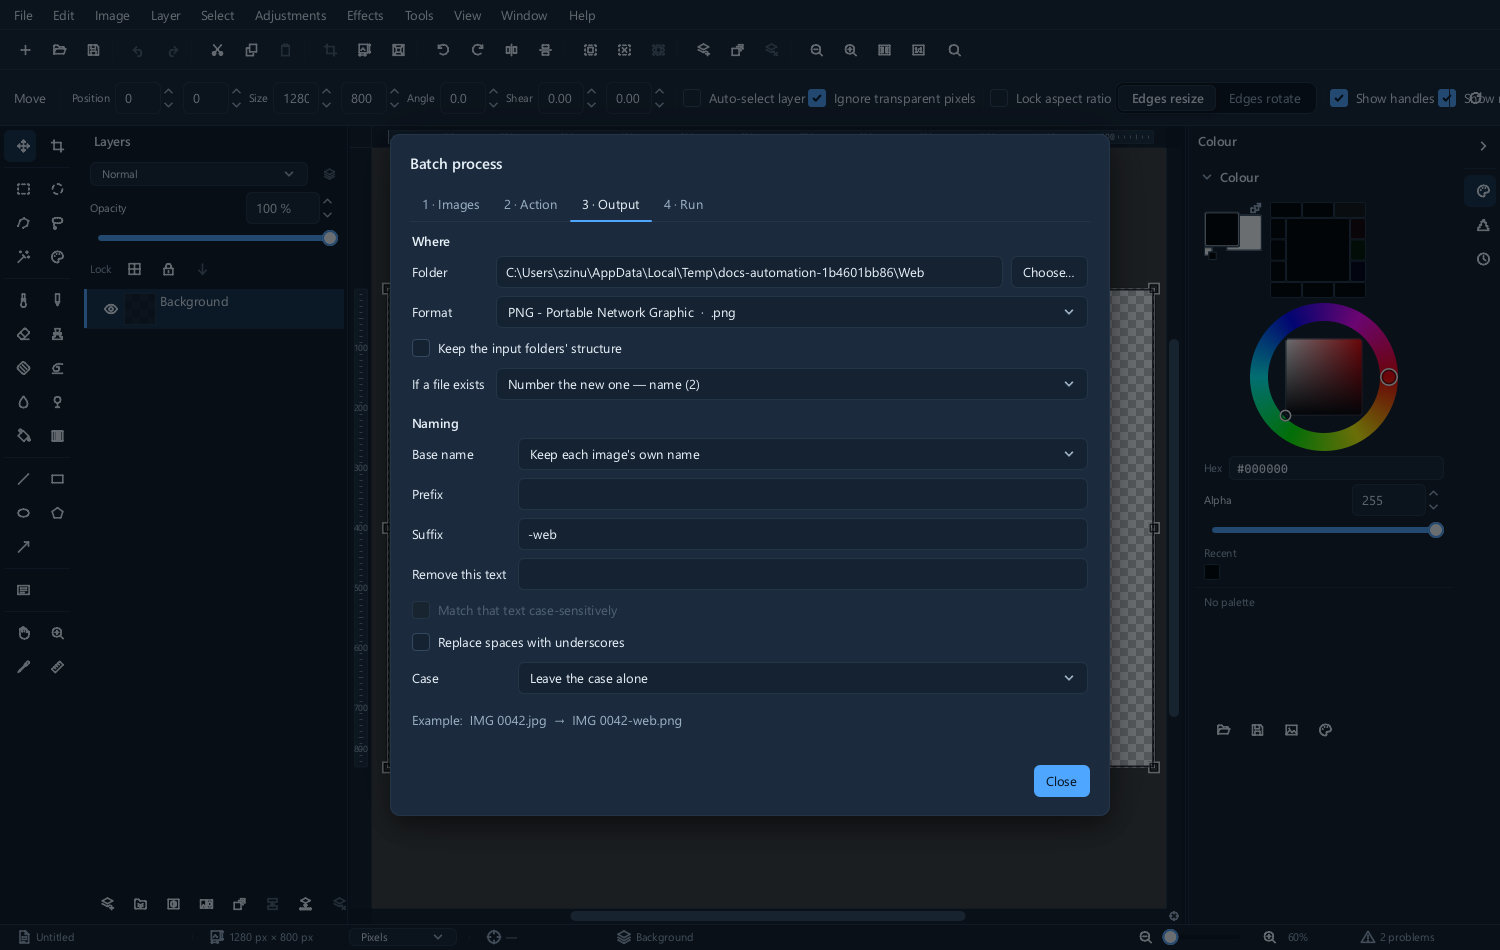Select the Hand pan tool
Image resolution: width=1500 pixels, height=950 pixels.
click(23, 633)
